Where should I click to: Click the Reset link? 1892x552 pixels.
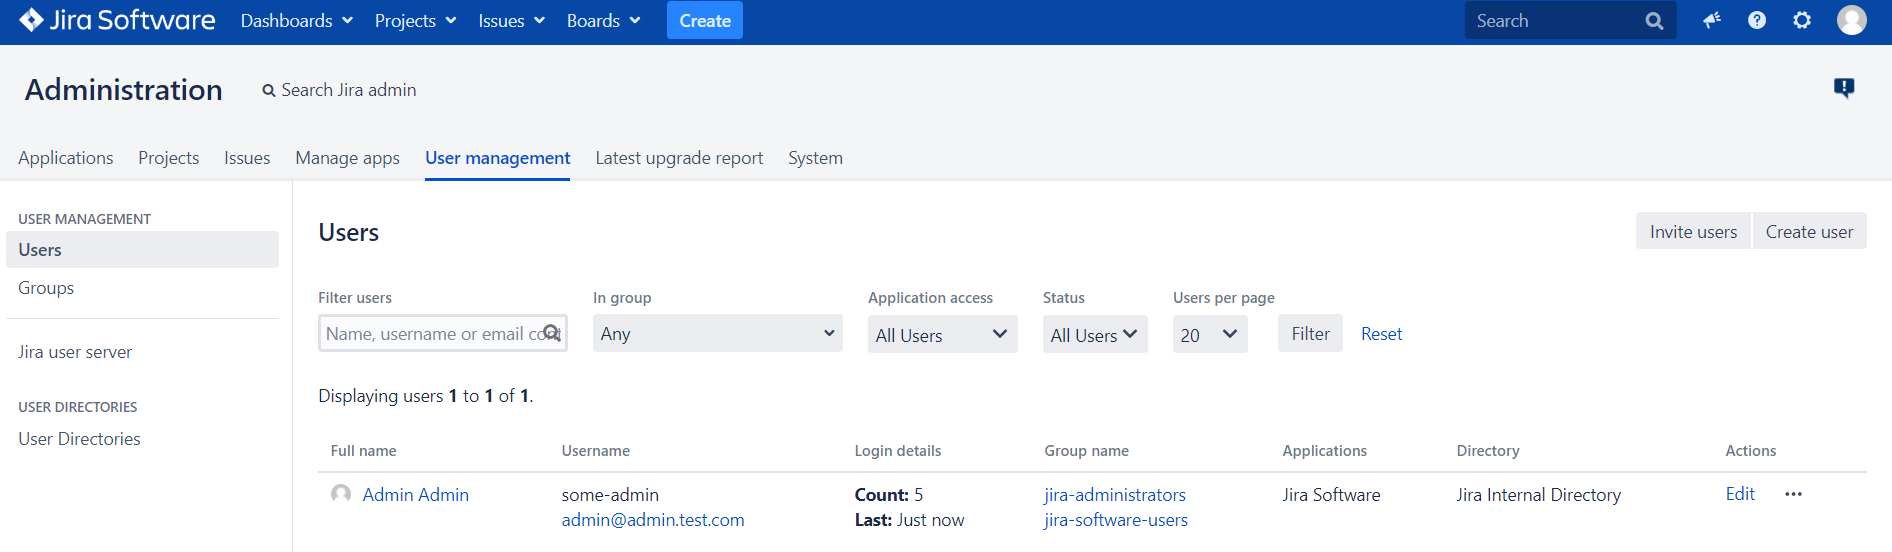(x=1381, y=334)
